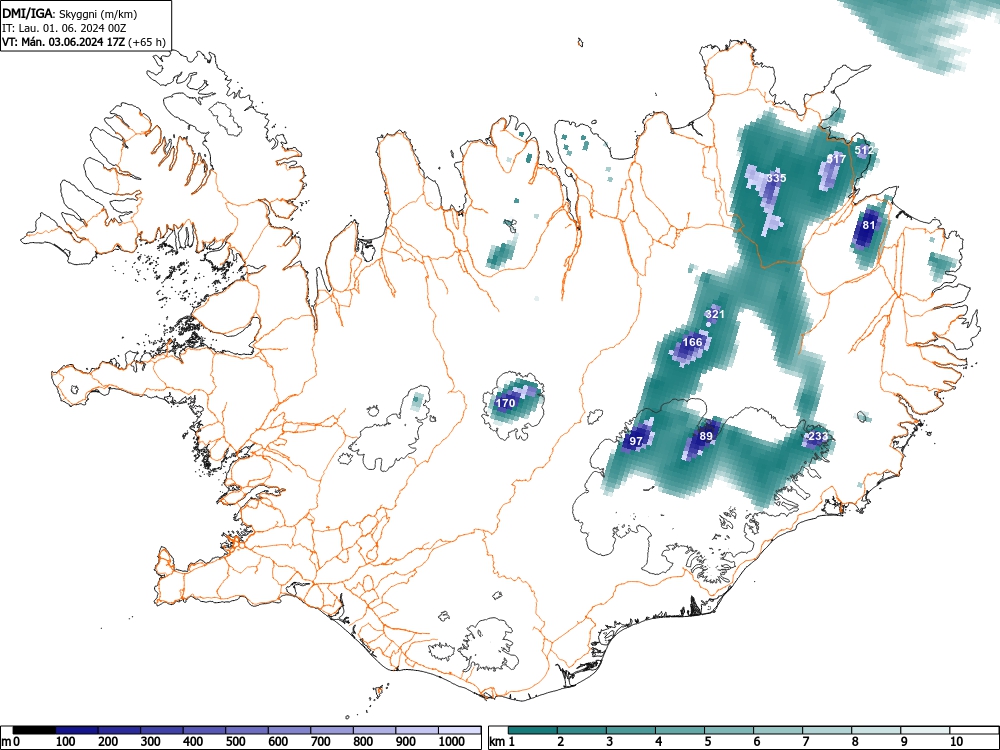Click the '7' label on the kilometre legend
The height and width of the screenshot is (750, 1000).
point(806,742)
